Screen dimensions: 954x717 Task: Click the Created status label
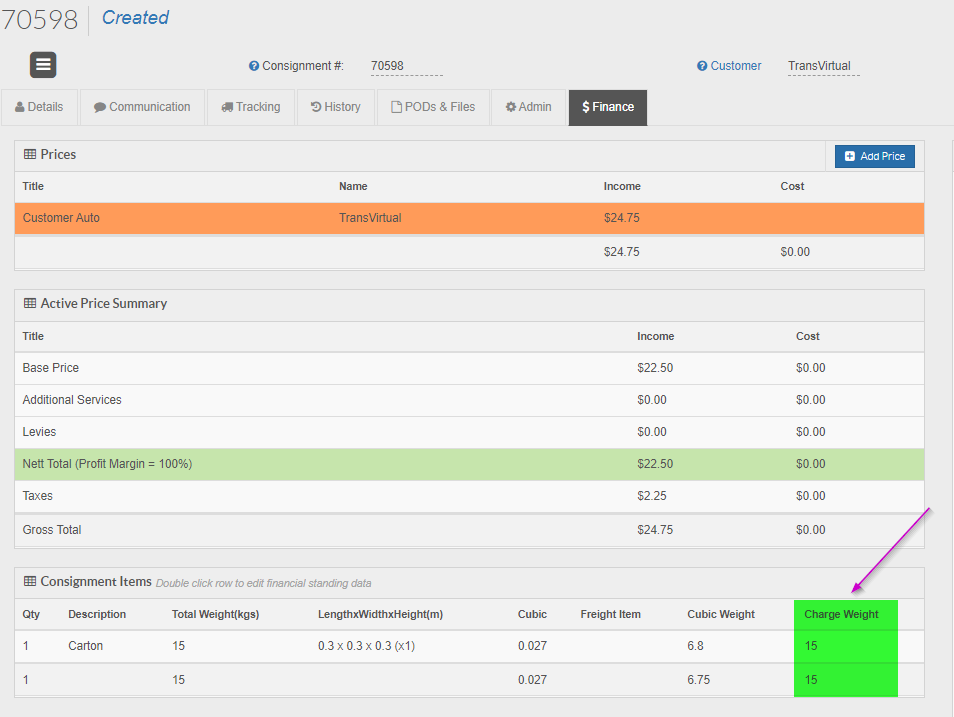[135, 18]
